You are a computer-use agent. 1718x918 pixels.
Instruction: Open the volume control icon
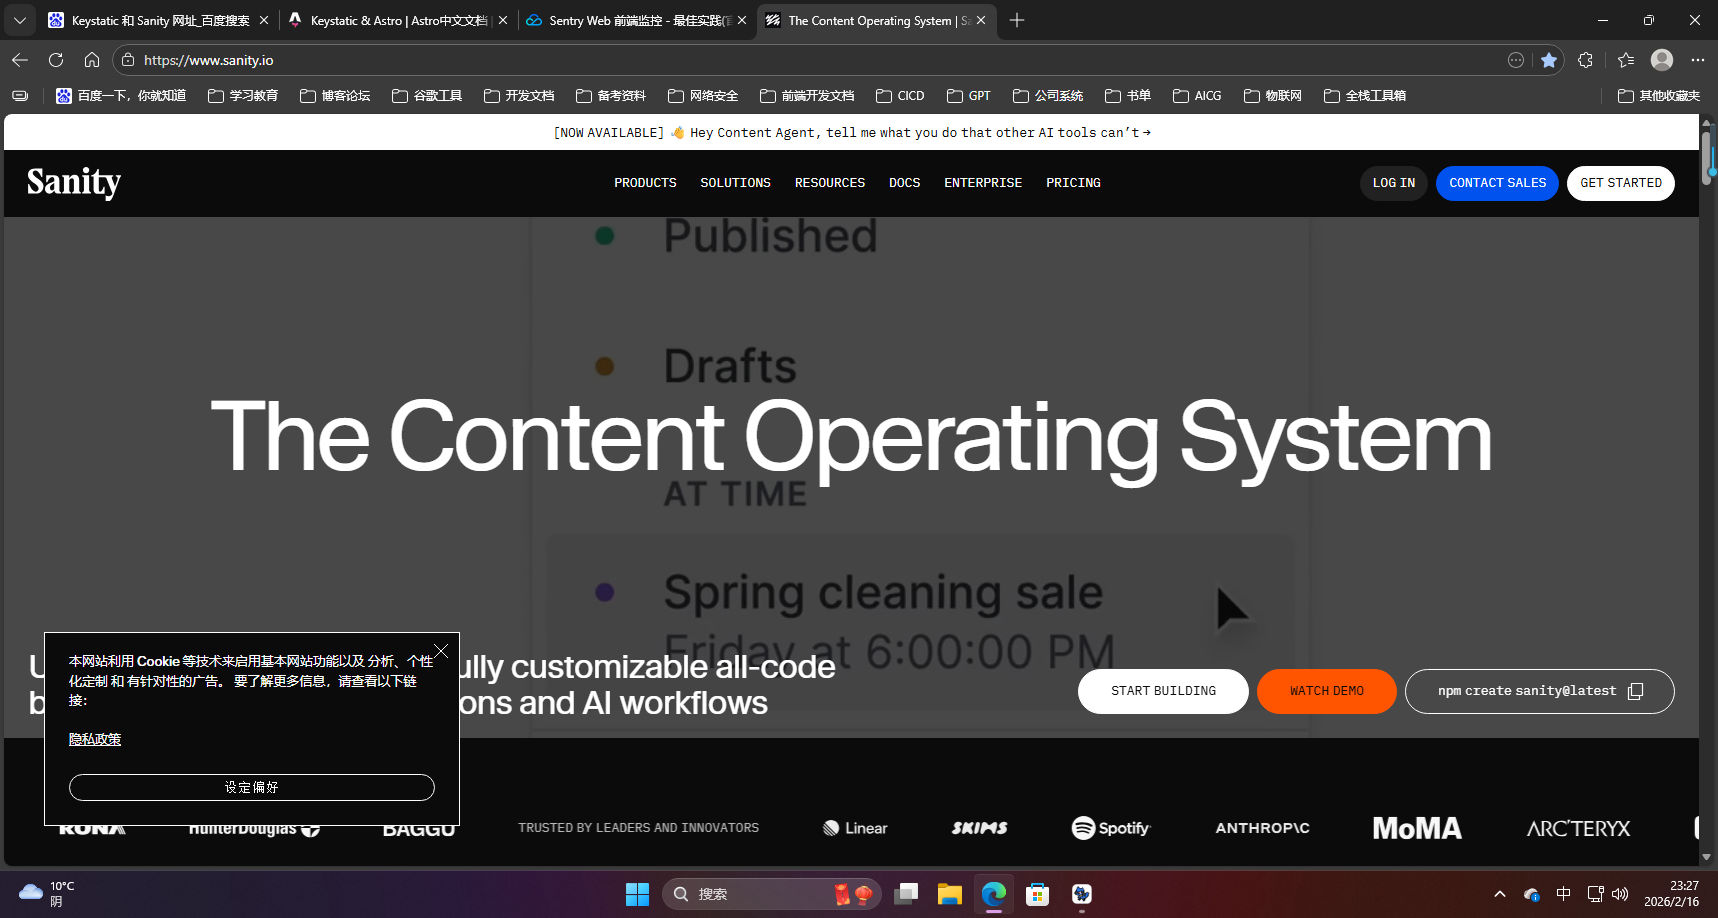coord(1620,894)
